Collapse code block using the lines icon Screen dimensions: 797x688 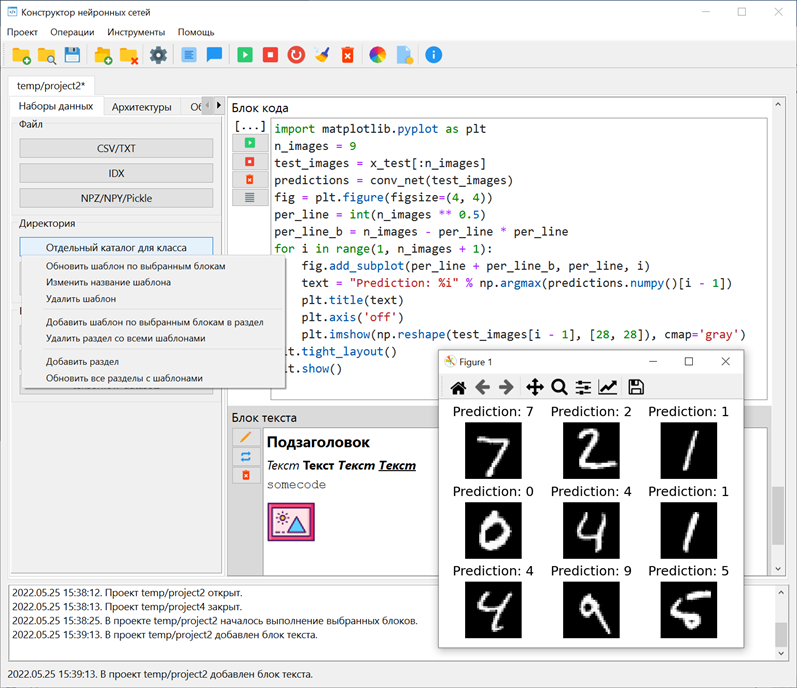click(x=250, y=198)
